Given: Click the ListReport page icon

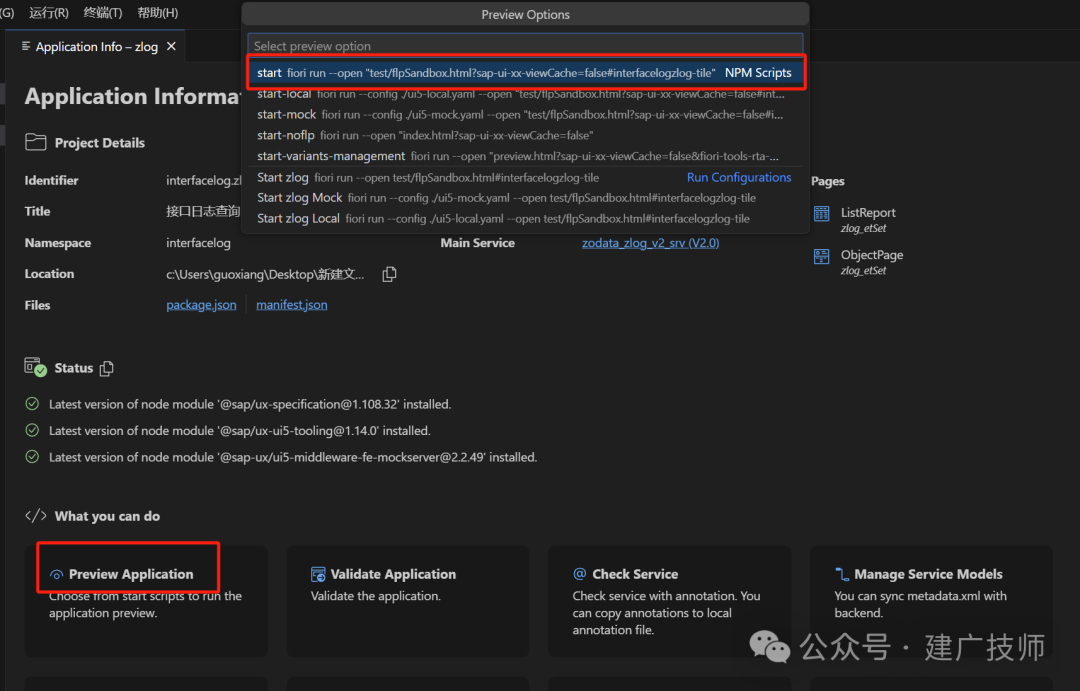Looking at the screenshot, I should (822, 214).
